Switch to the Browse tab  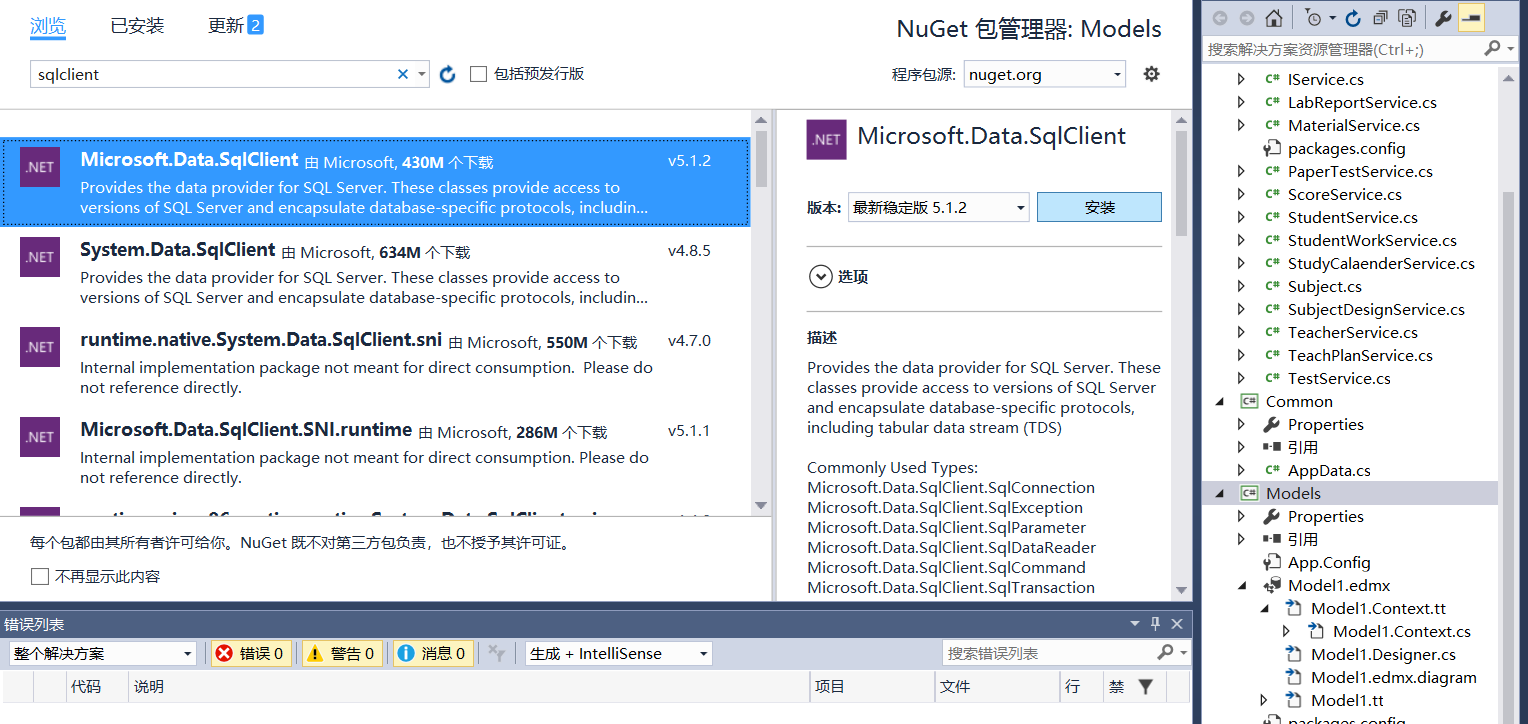(48, 26)
